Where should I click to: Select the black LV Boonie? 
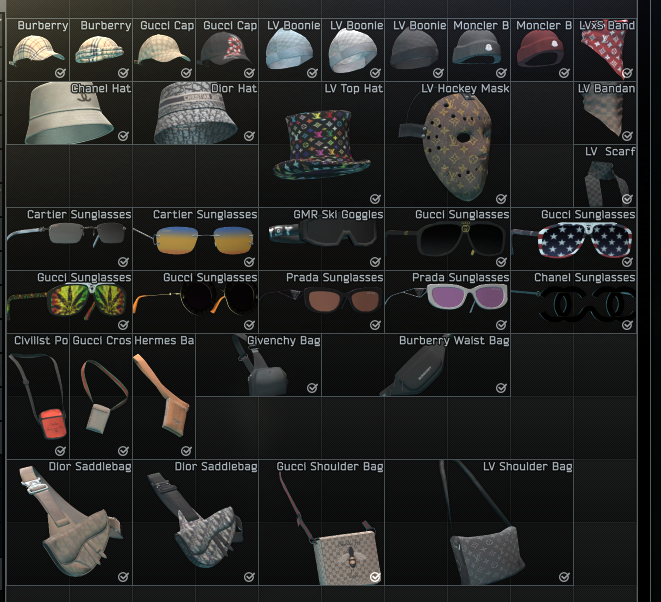click(x=416, y=50)
